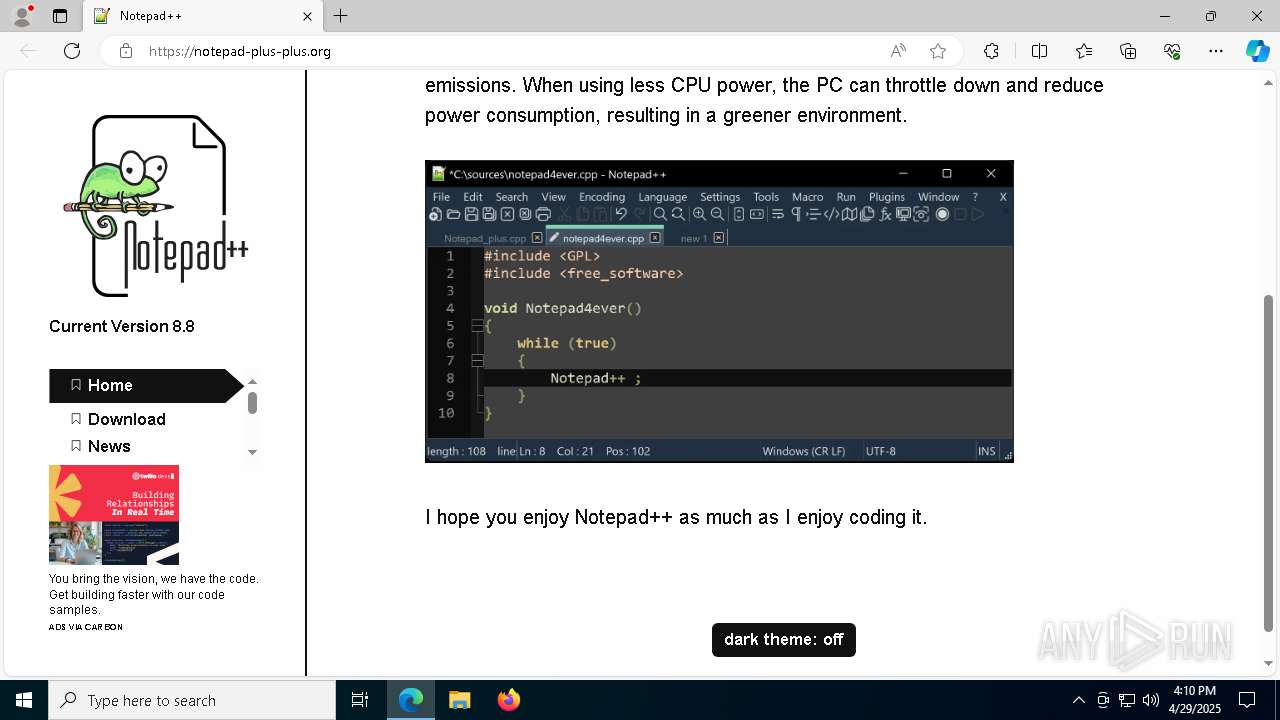The height and width of the screenshot is (720, 1280).
Task: Open the Extensions puzzle icon
Action: 991,51
